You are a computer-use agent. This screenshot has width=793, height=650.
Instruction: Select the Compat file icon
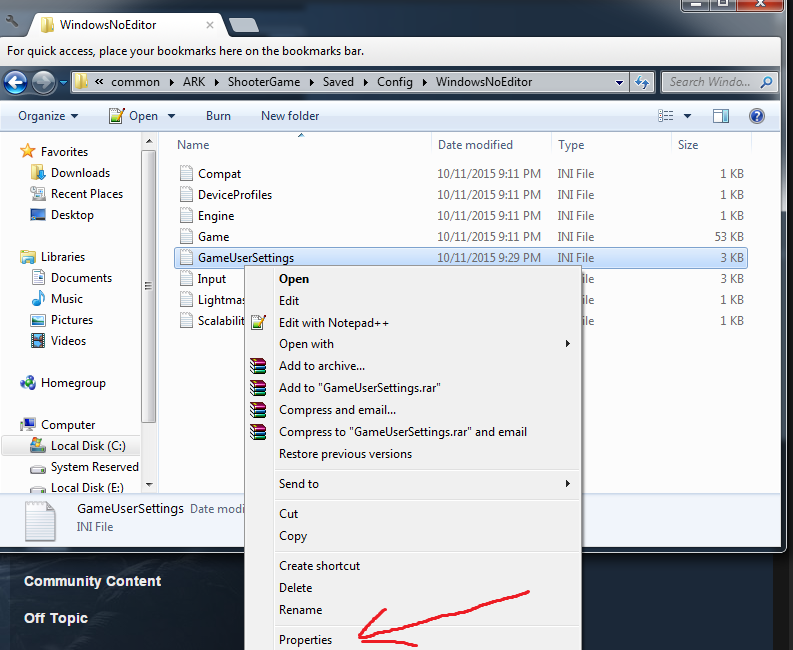(x=186, y=174)
